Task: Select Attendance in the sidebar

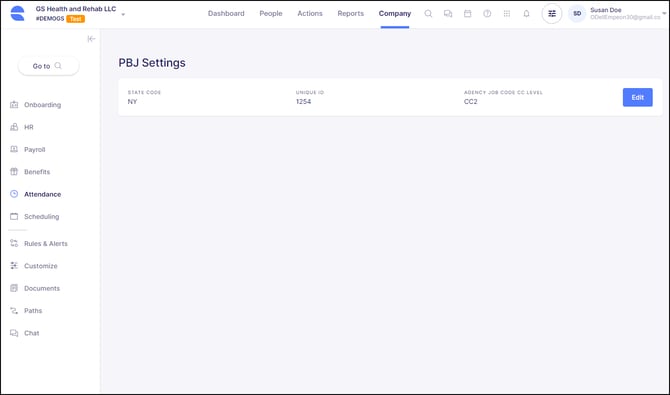Action: (42, 194)
